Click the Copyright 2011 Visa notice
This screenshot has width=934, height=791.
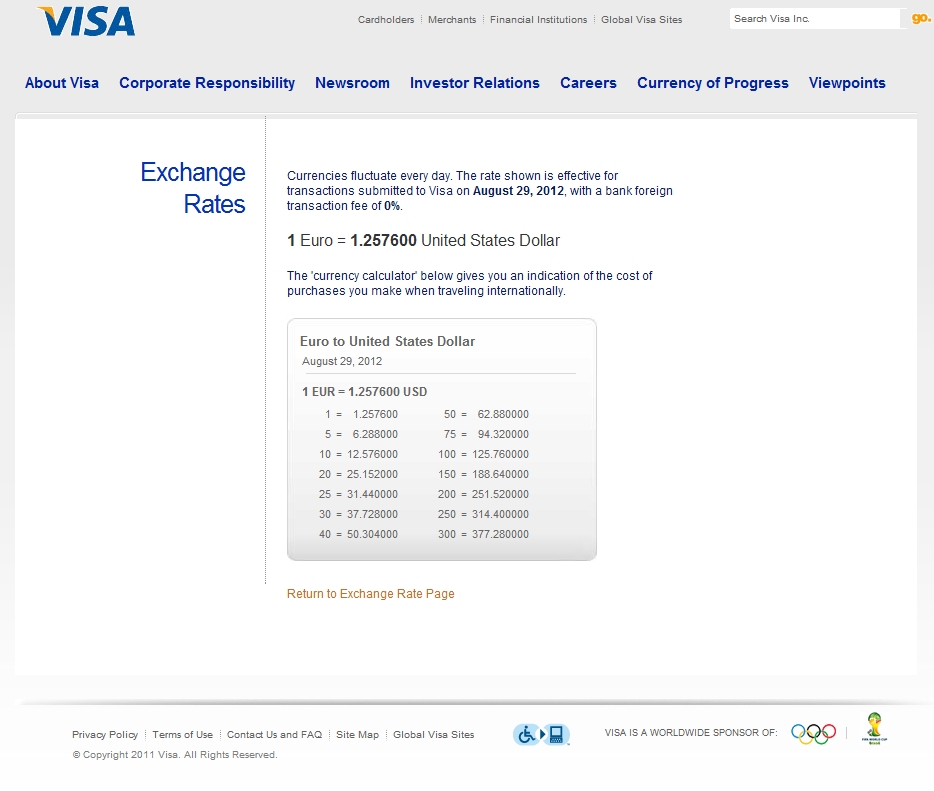(x=175, y=755)
